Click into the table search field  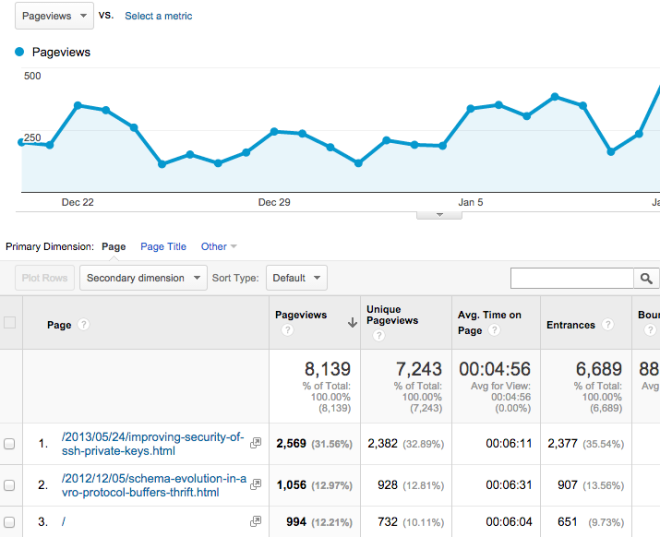(x=572, y=278)
